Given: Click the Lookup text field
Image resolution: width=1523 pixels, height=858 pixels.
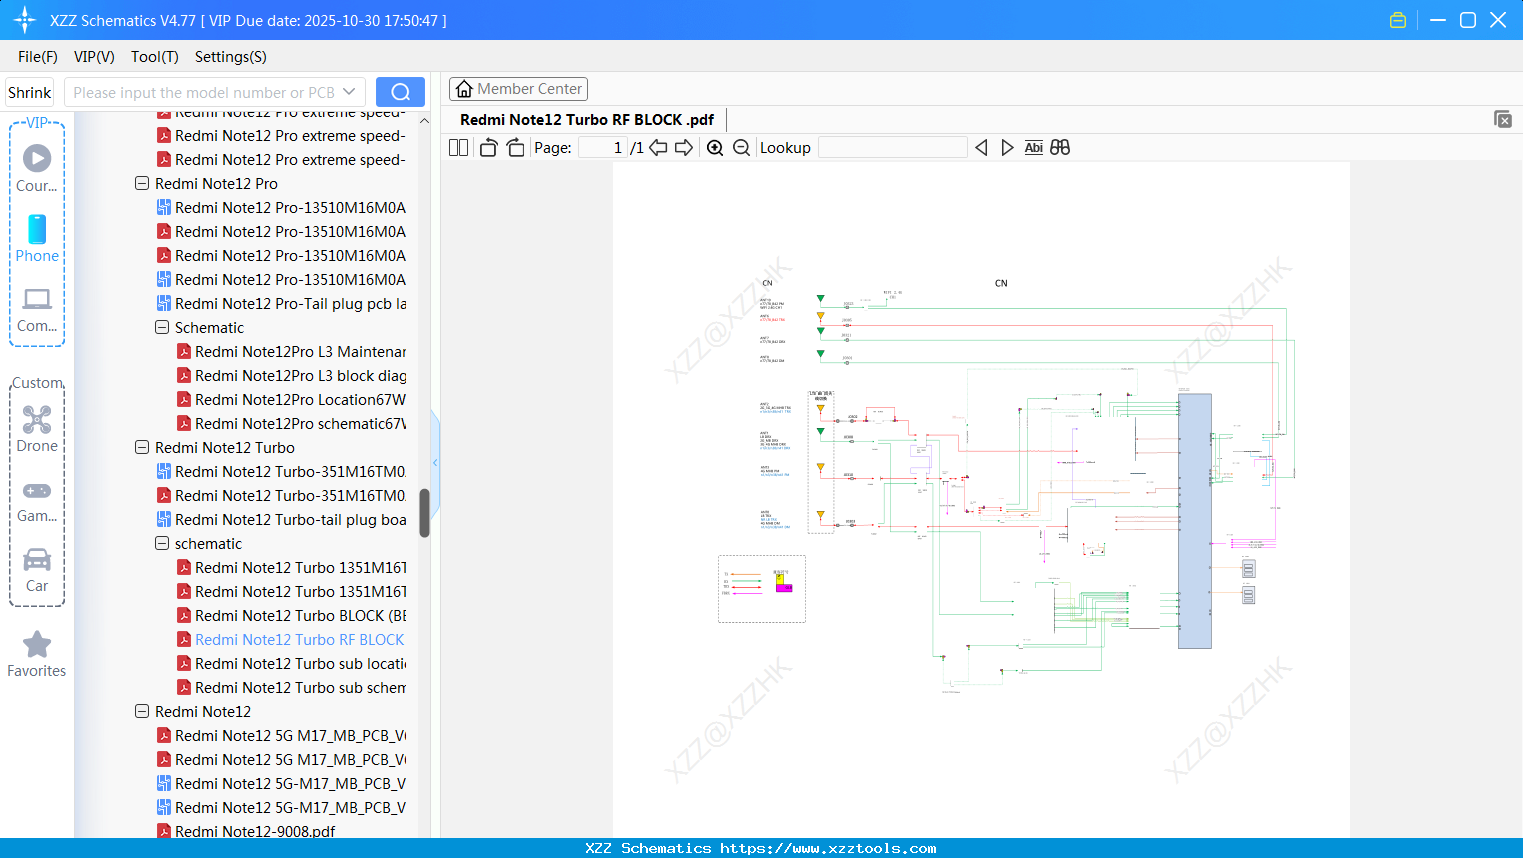Looking at the screenshot, I should pyautogui.click(x=893, y=147).
